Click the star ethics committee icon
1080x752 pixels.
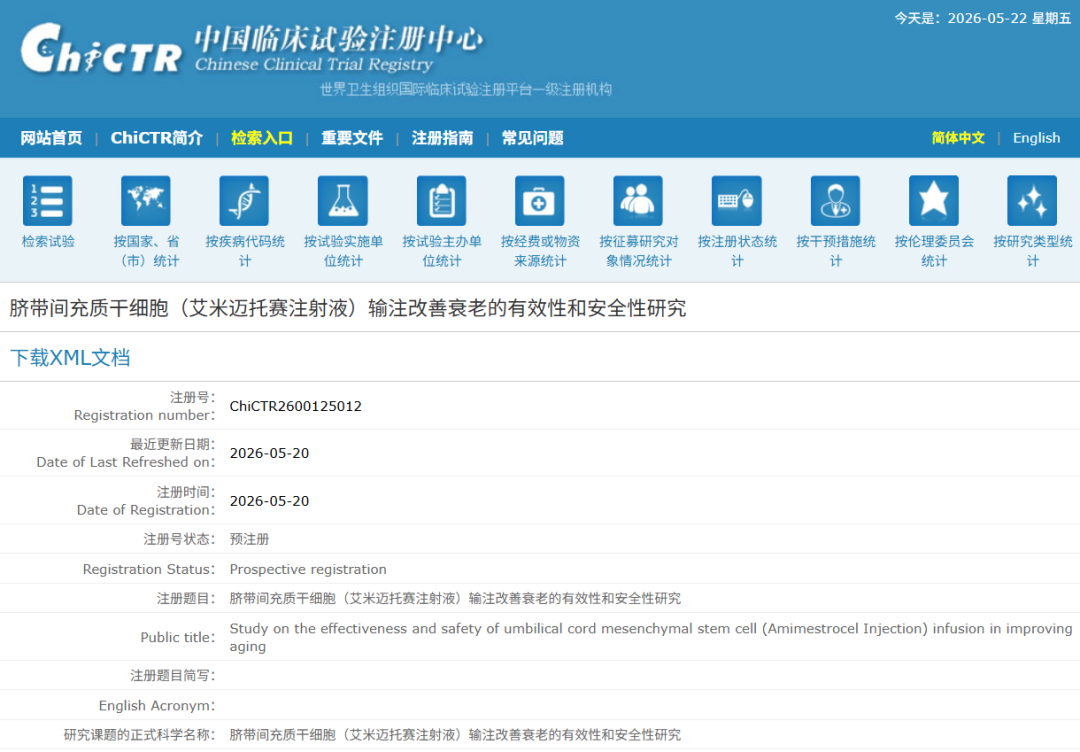(934, 200)
